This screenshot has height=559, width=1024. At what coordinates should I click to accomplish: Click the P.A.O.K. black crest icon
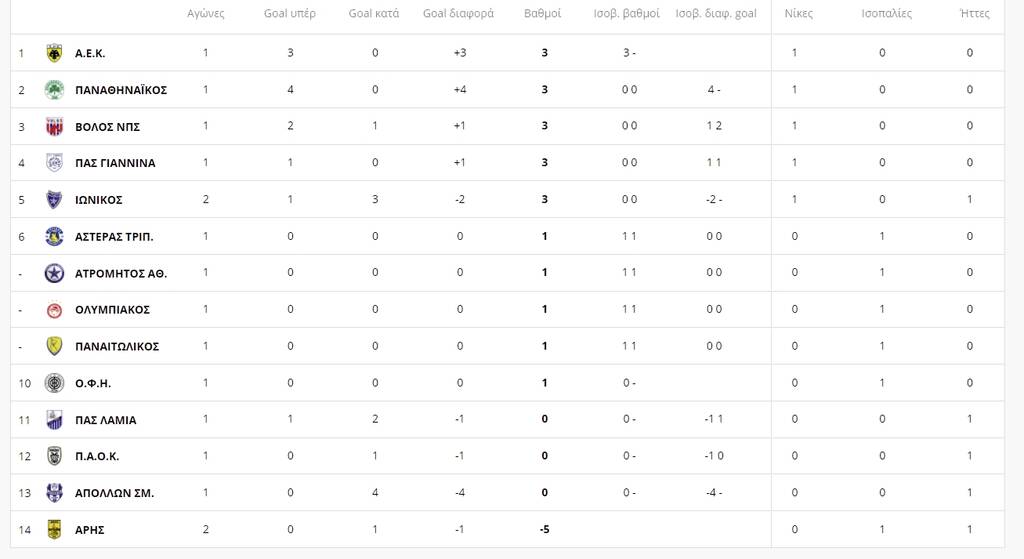tap(54, 456)
